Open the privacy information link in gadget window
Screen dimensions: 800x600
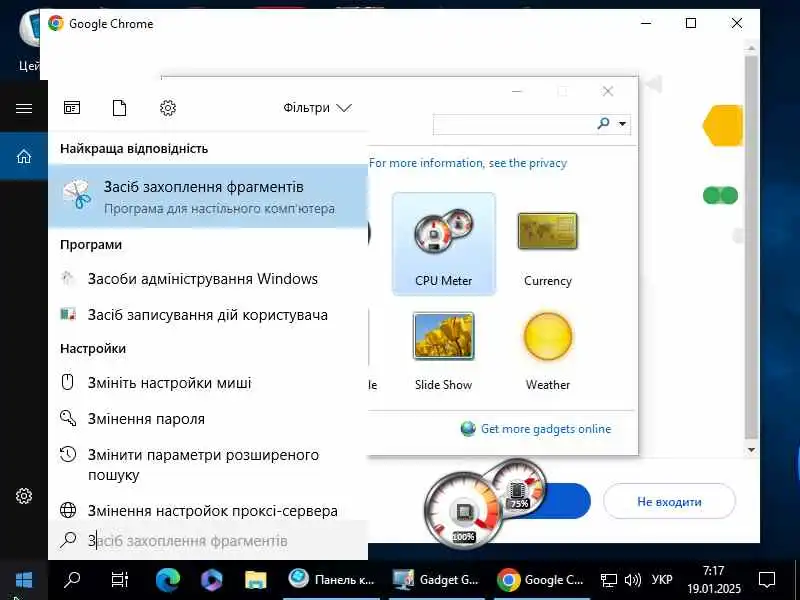pyautogui.click(x=467, y=163)
